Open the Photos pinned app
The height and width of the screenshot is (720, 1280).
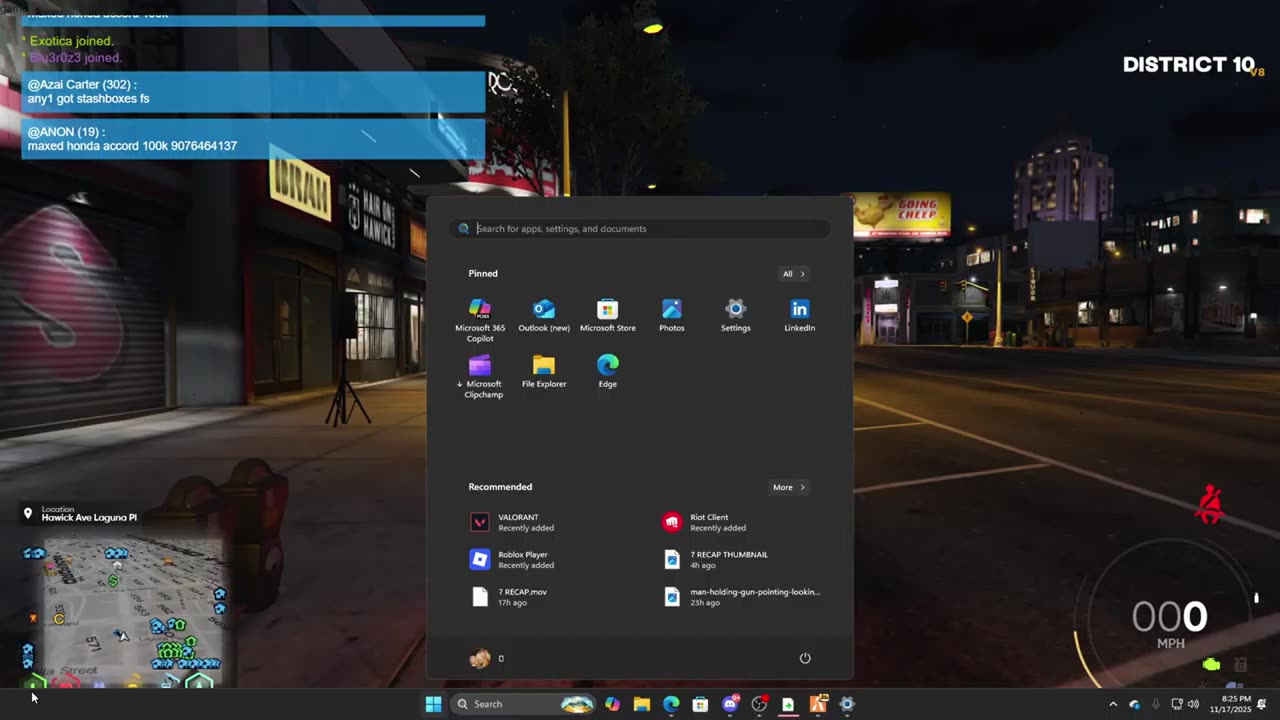click(x=672, y=315)
